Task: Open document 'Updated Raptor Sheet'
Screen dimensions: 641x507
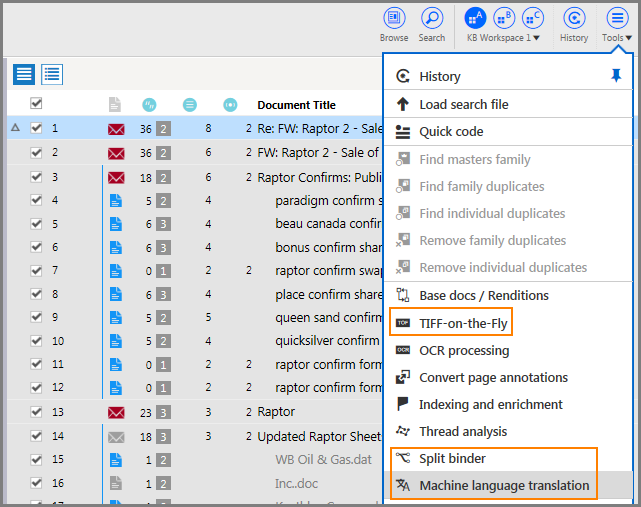Action: point(319,437)
